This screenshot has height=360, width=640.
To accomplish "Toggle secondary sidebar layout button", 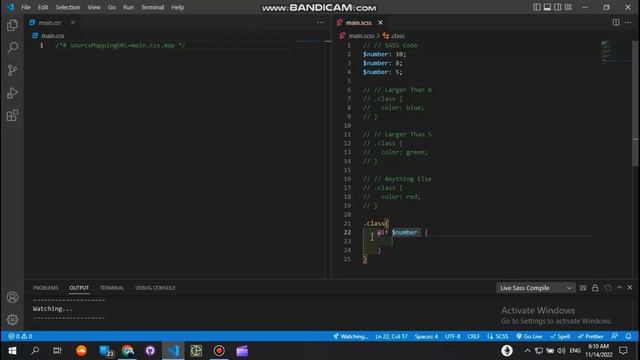I will 558,7.
